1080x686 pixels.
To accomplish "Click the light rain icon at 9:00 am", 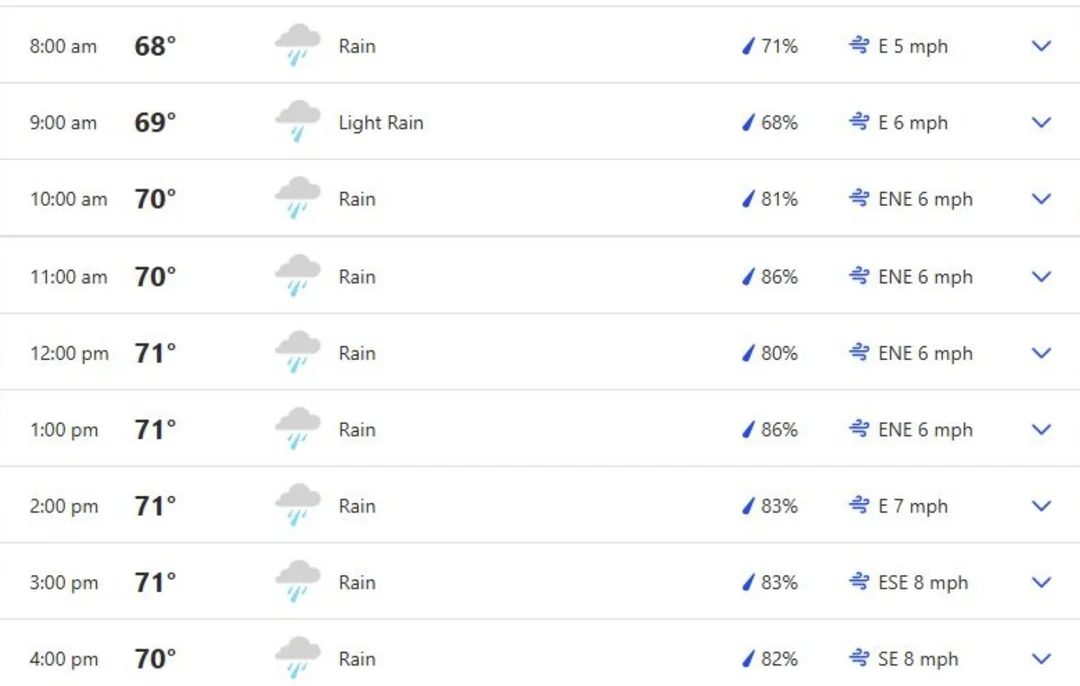I will [298, 122].
